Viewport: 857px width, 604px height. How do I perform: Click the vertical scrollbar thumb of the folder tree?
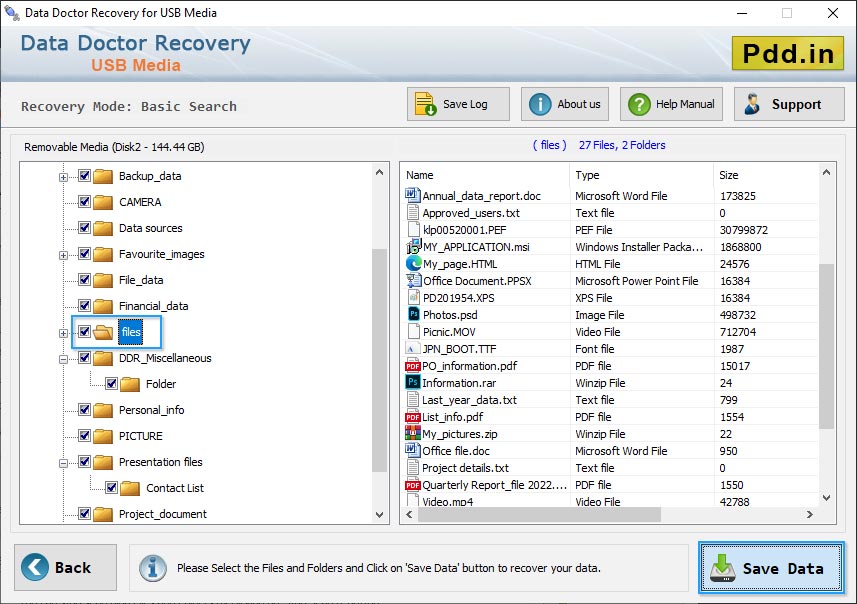(x=380, y=360)
